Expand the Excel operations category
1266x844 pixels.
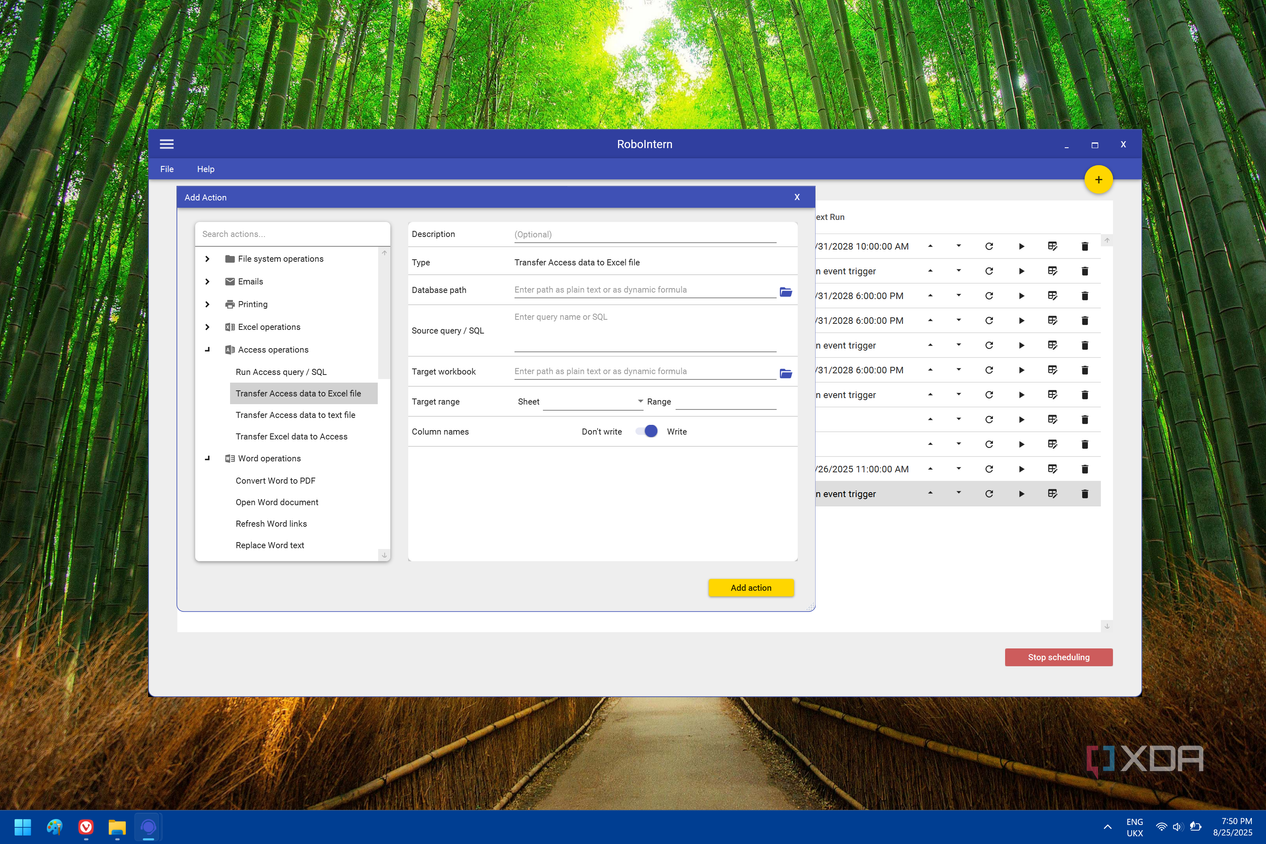coord(207,327)
